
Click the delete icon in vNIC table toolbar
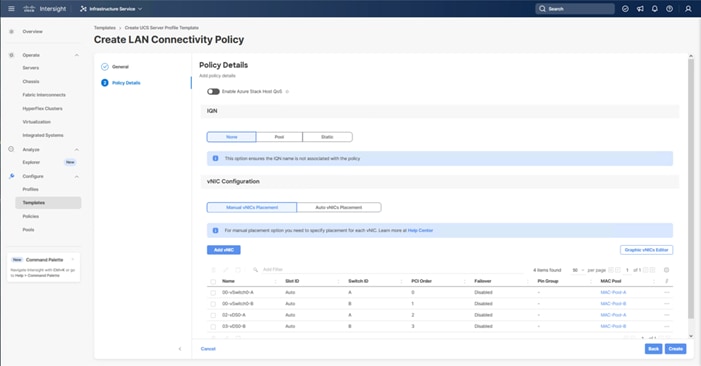coord(213,270)
